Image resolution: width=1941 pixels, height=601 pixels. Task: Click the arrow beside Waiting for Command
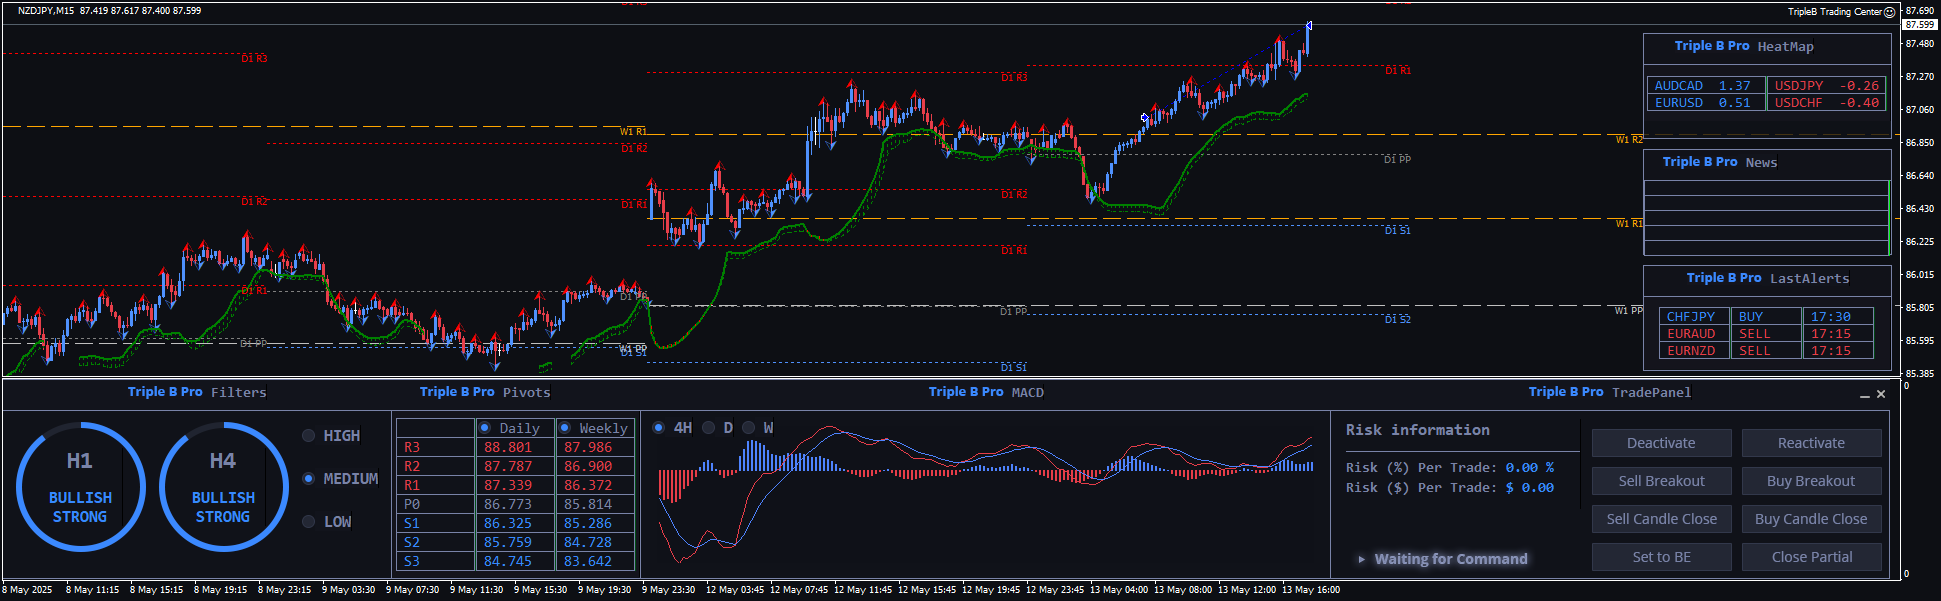coord(1361,559)
